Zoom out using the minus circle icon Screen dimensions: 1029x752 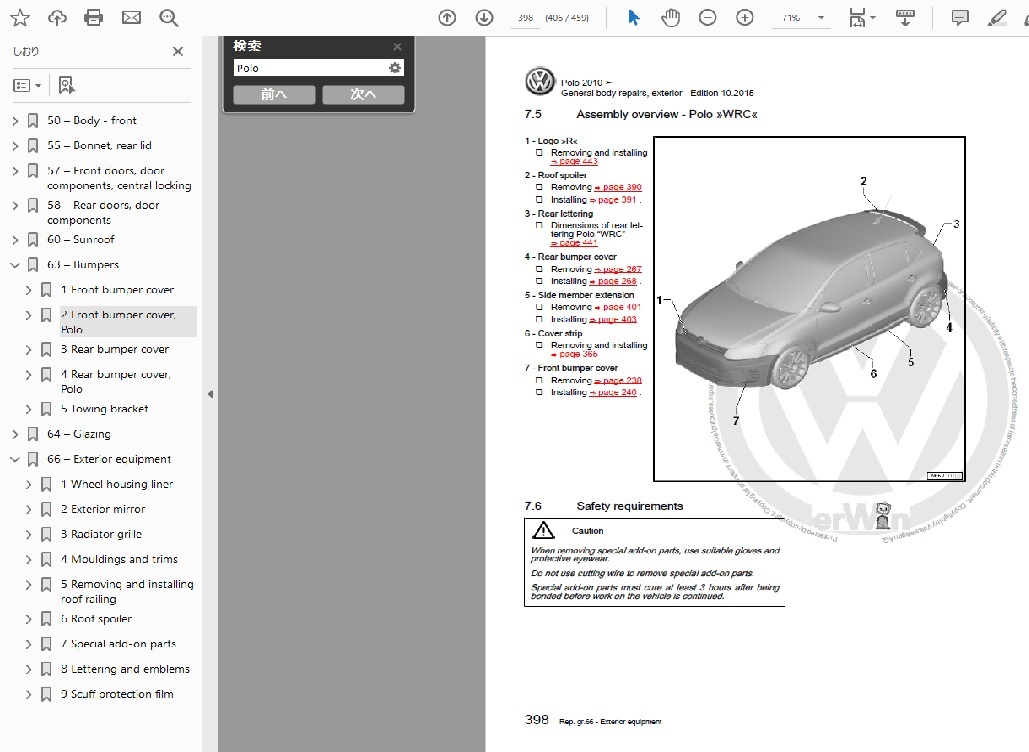(707, 18)
